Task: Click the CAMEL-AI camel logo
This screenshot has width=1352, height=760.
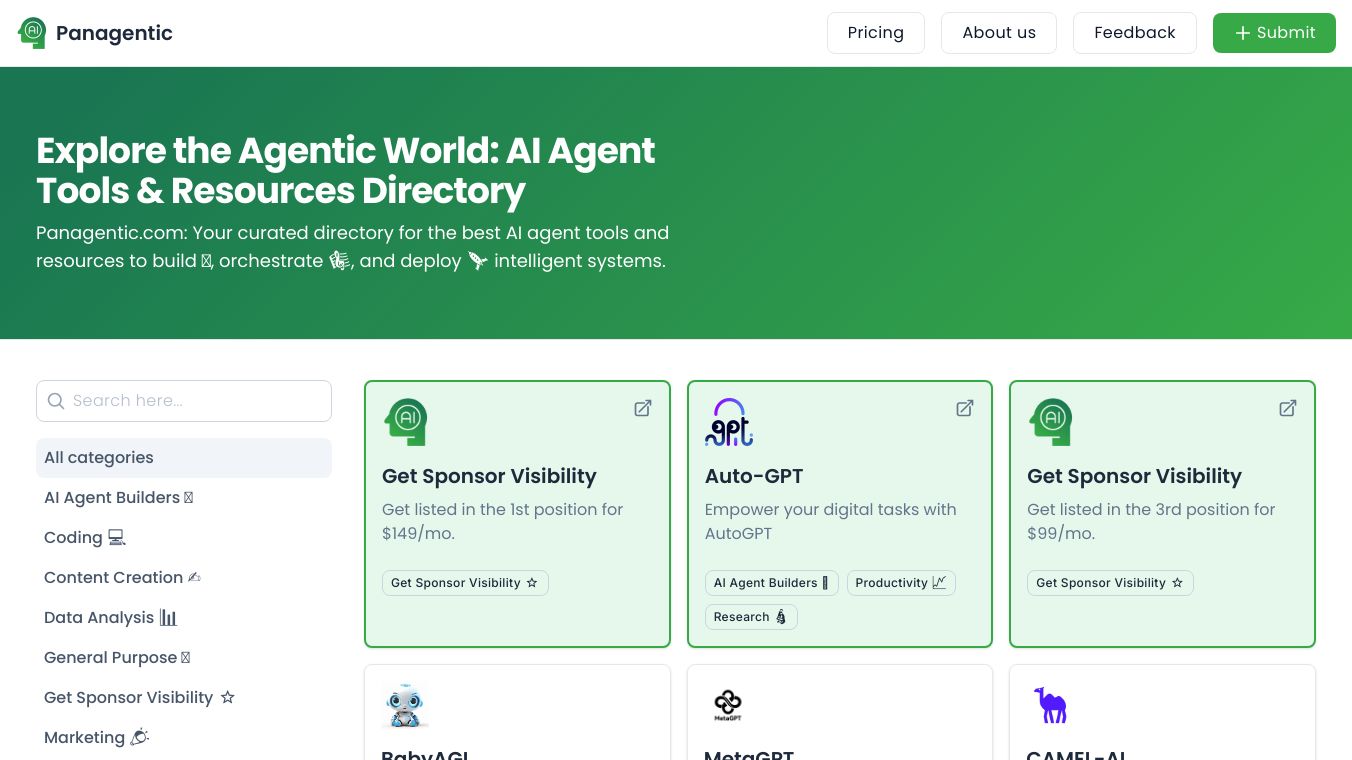Action: 1050,705
